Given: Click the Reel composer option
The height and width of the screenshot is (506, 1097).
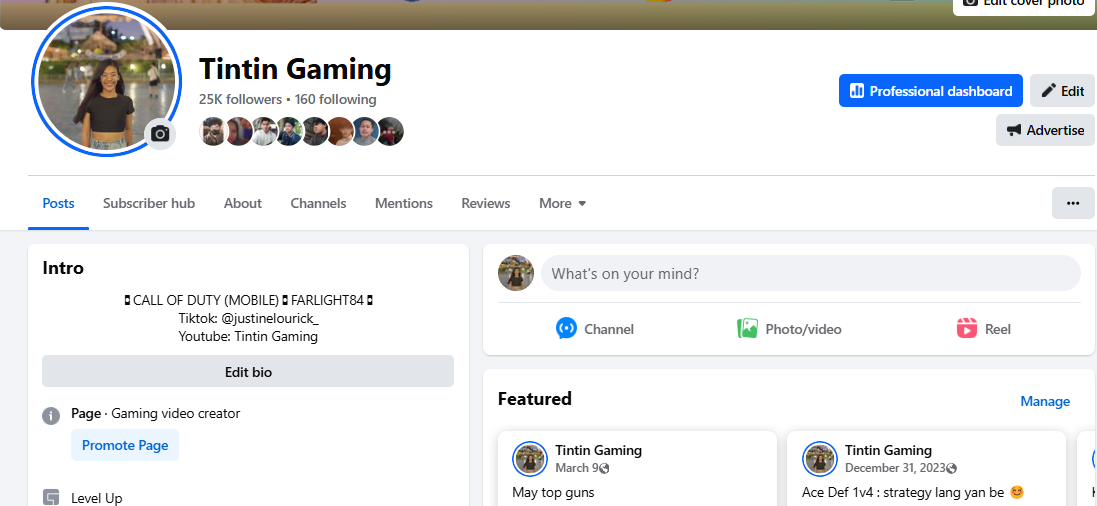Looking at the screenshot, I should point(984,328).
